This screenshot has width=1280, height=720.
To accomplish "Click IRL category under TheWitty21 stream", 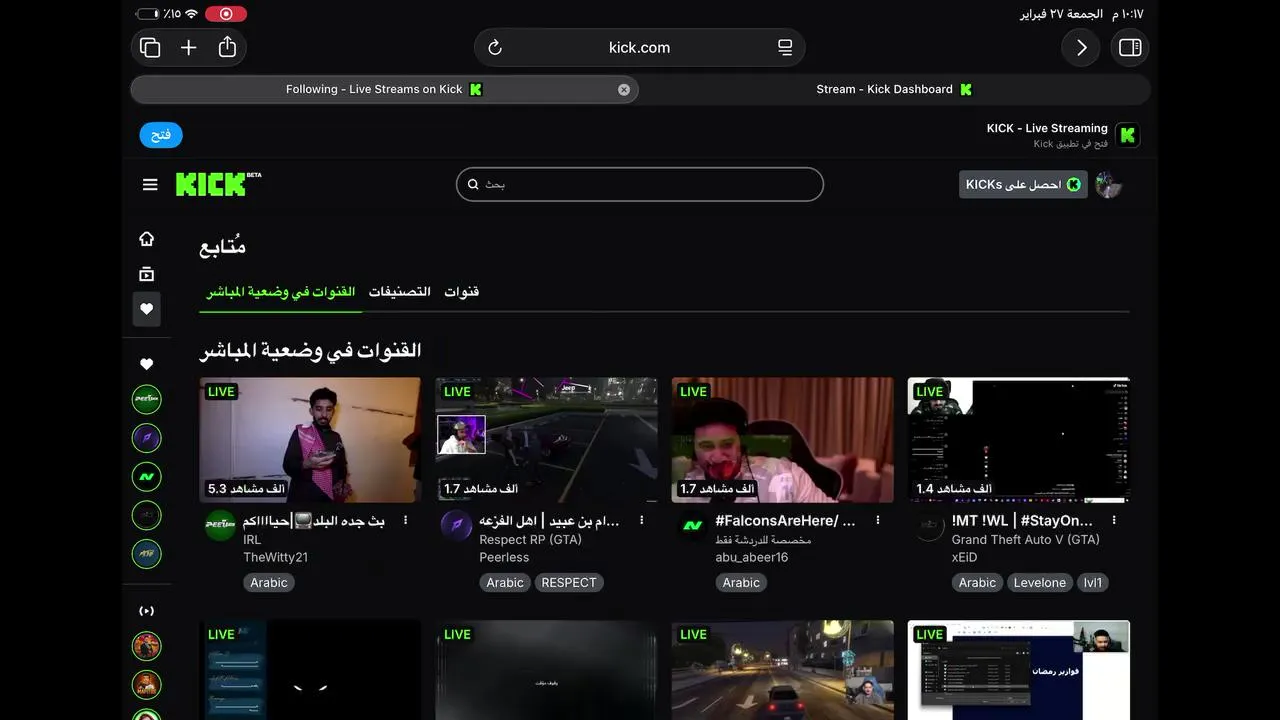I will tap(252, 540).
